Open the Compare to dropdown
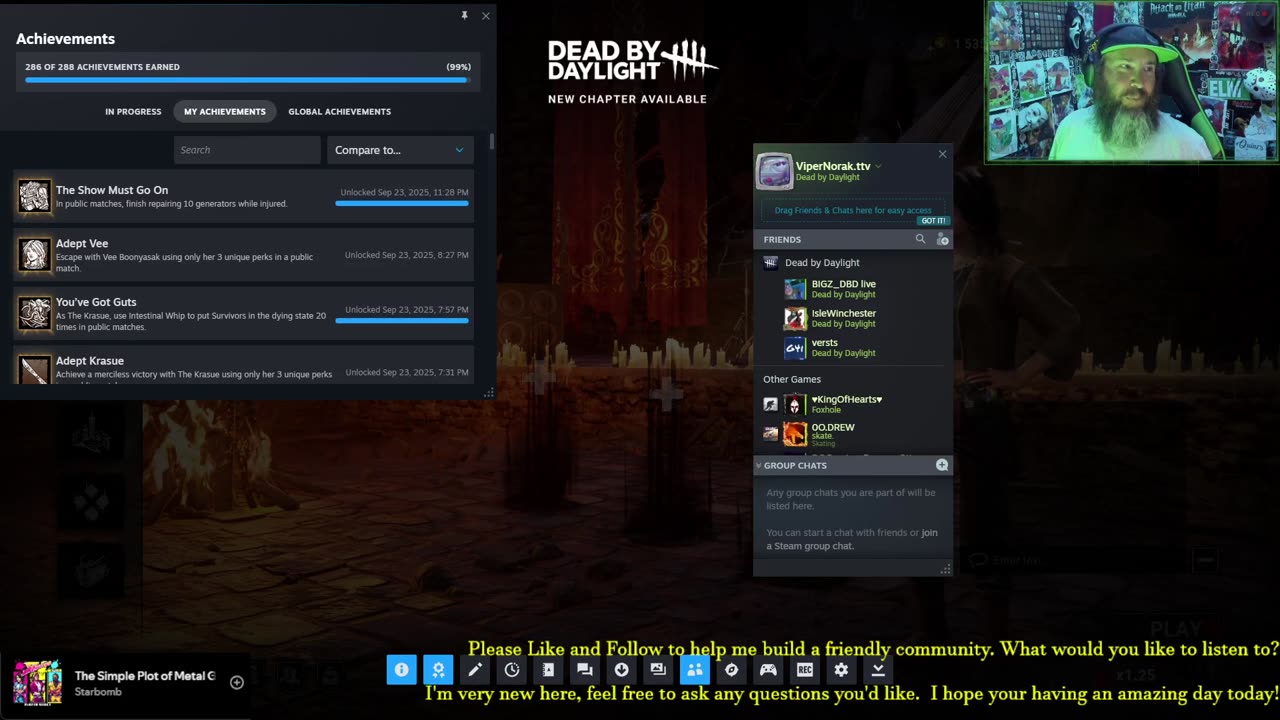The height and width of the screenshot is (720, 1280). click(399, 150)
